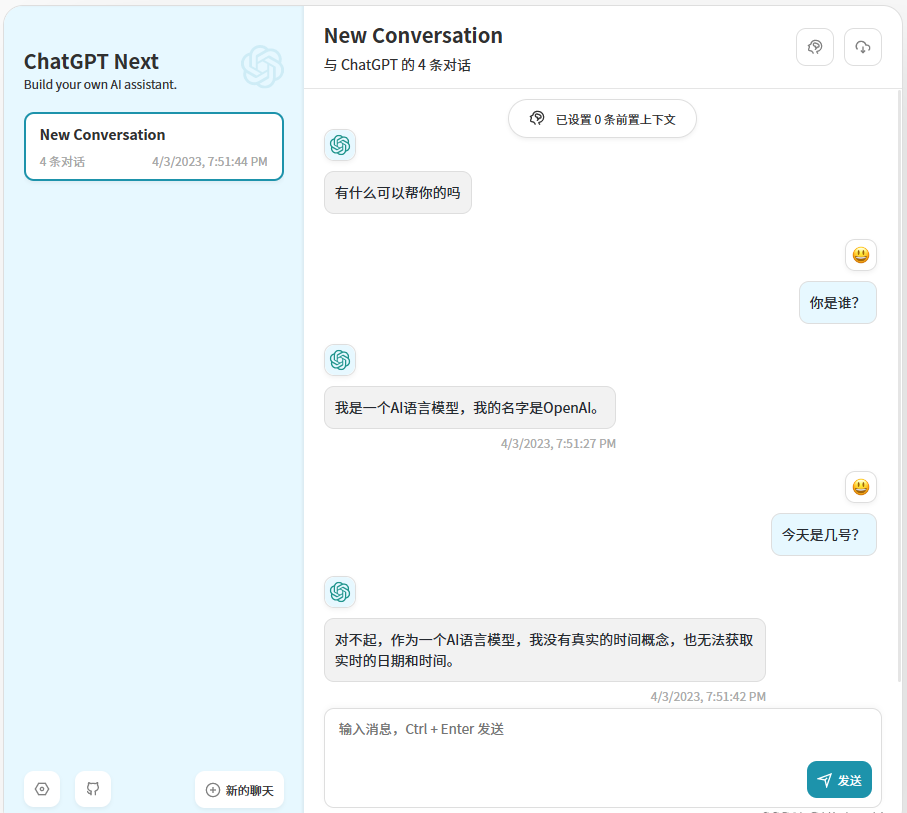This screenshot has width=907, height=813.
Task: Open the project's GitHub page icon
Action: pyautogui.click(x=92, y=789)
